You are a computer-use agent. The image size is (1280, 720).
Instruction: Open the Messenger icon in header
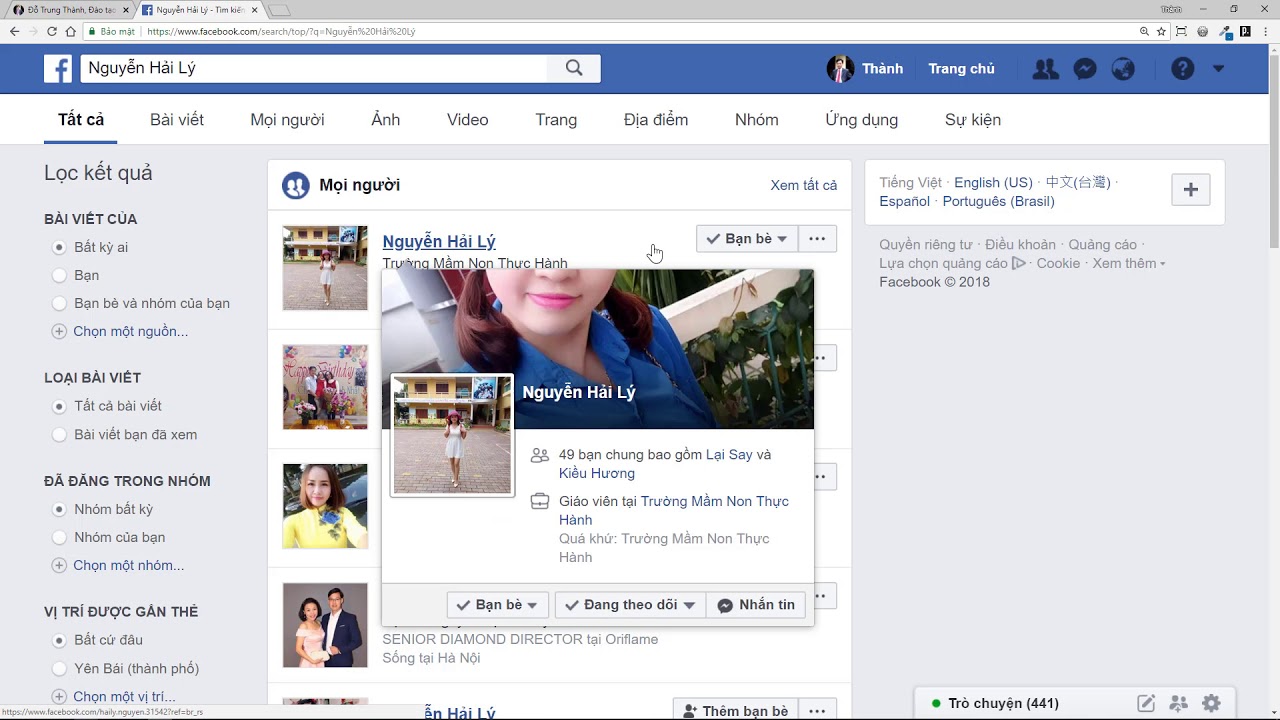tap(1085, 69)
